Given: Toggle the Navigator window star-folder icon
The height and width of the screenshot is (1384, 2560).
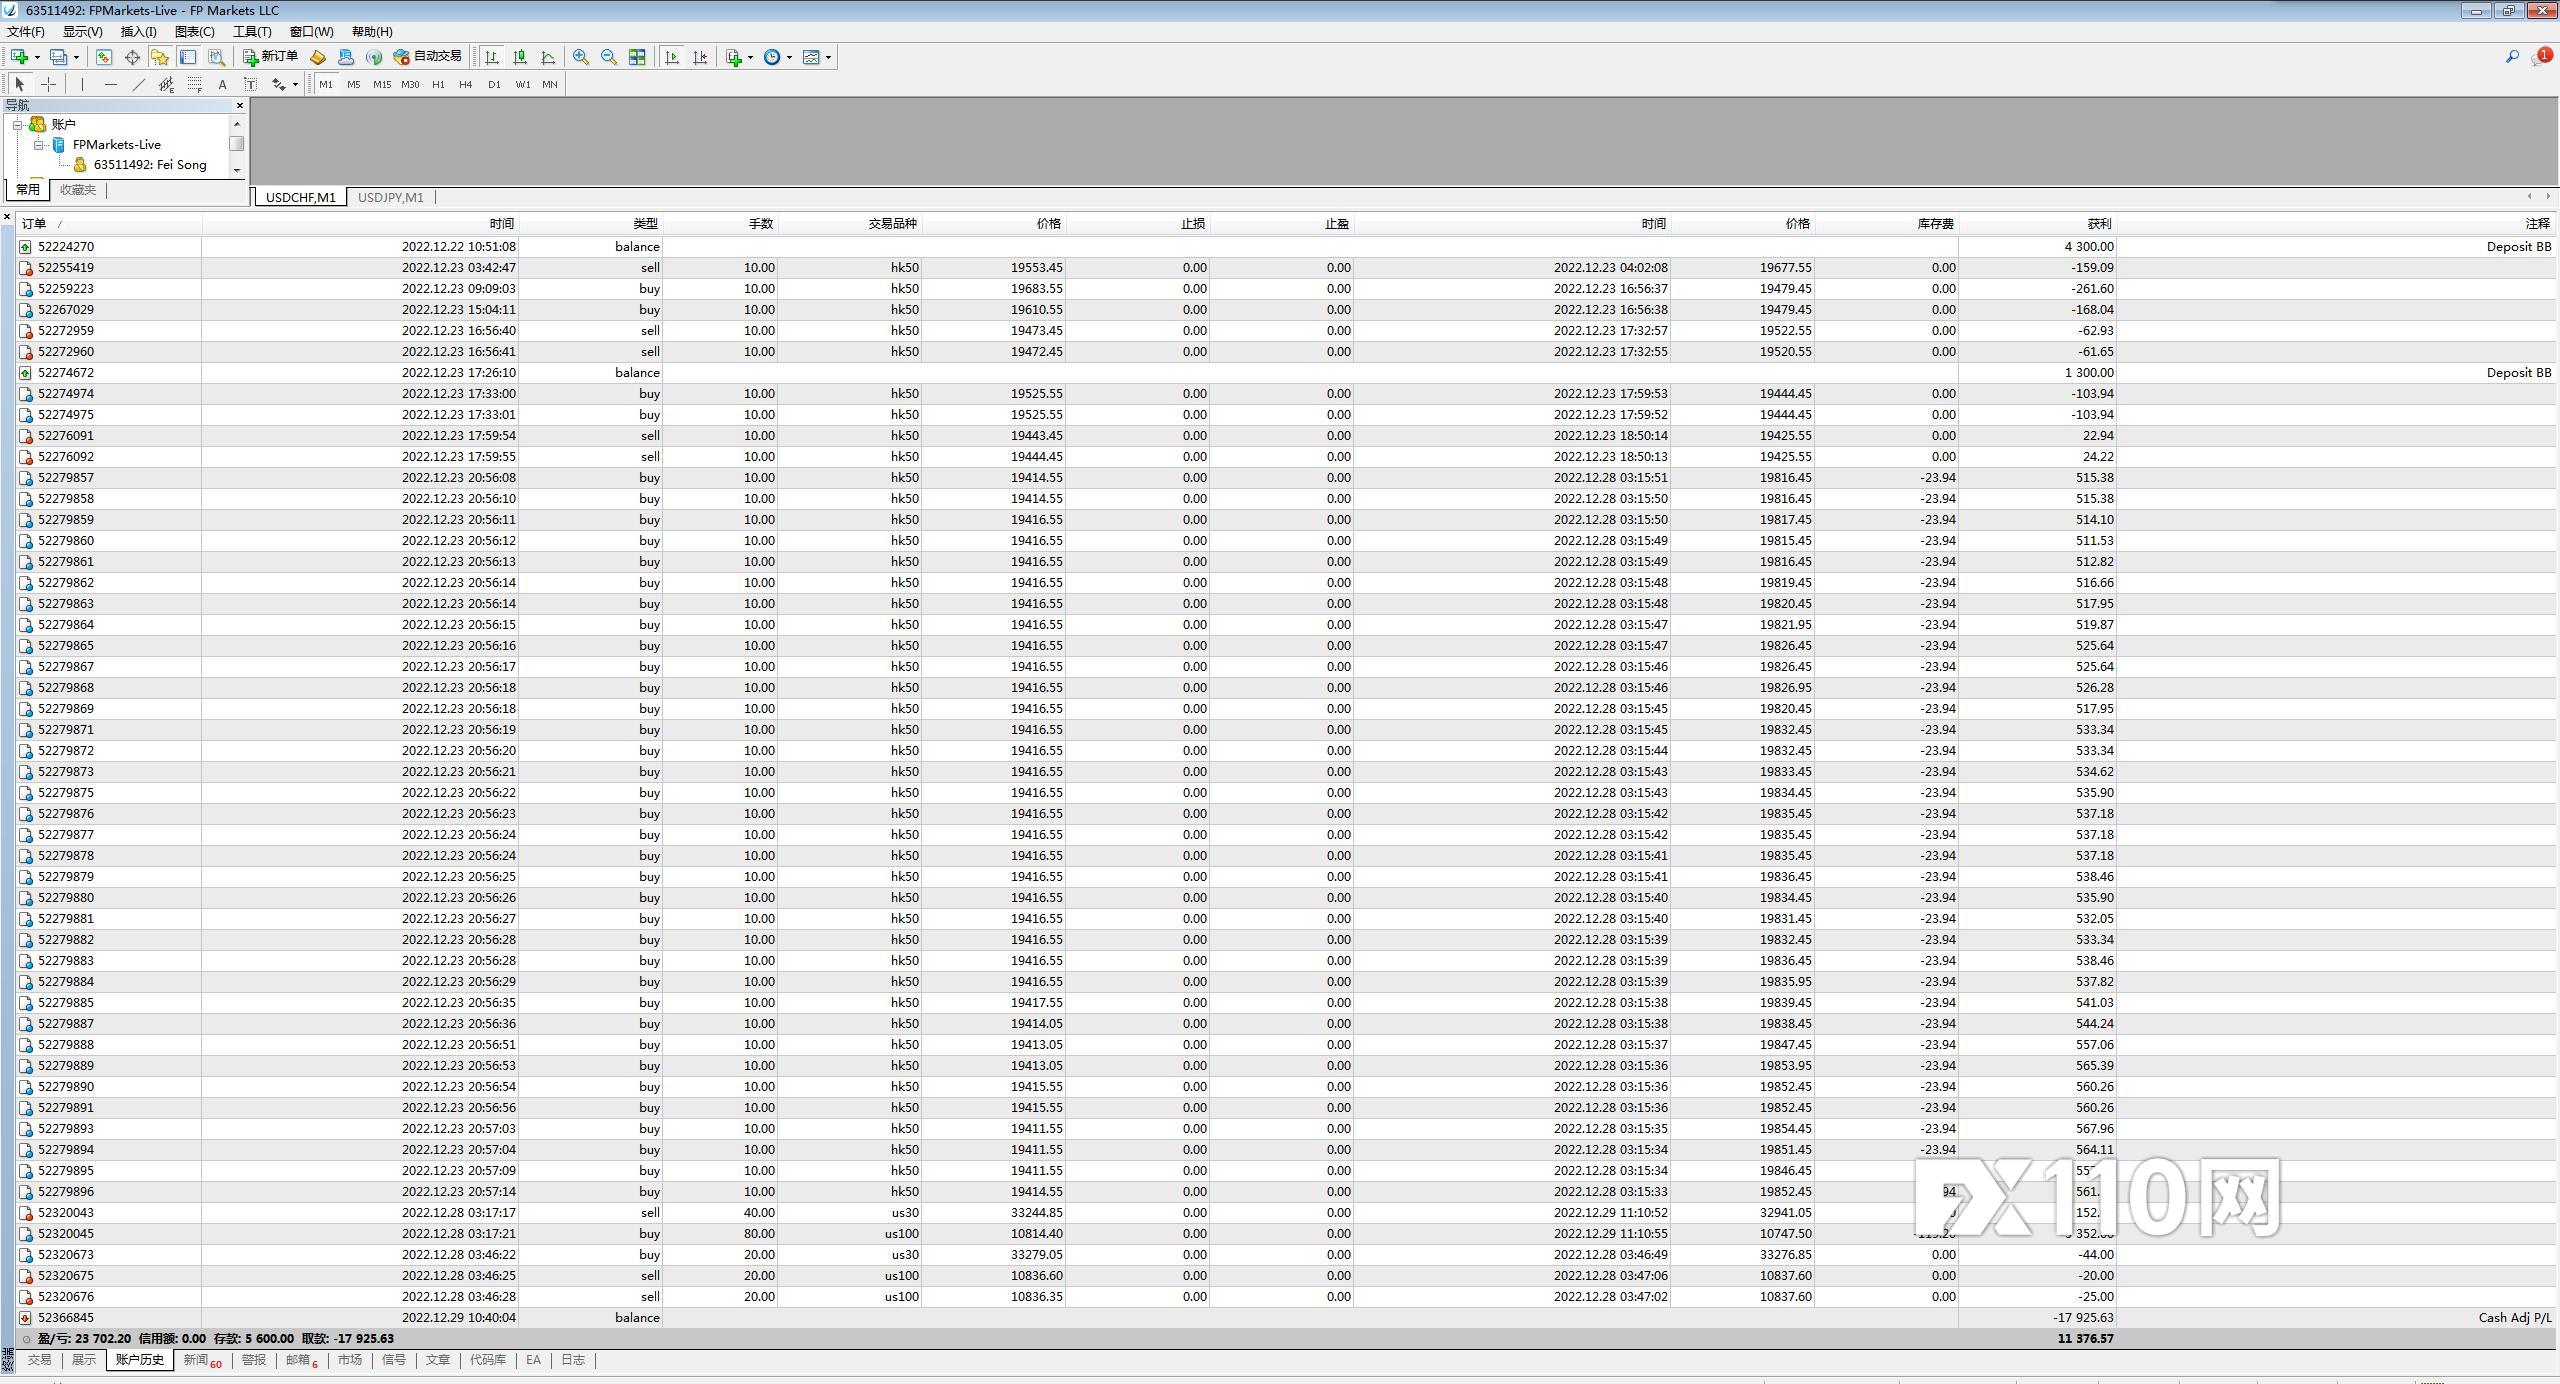Looking at the screenshot, I should click(x=159, y=57).
